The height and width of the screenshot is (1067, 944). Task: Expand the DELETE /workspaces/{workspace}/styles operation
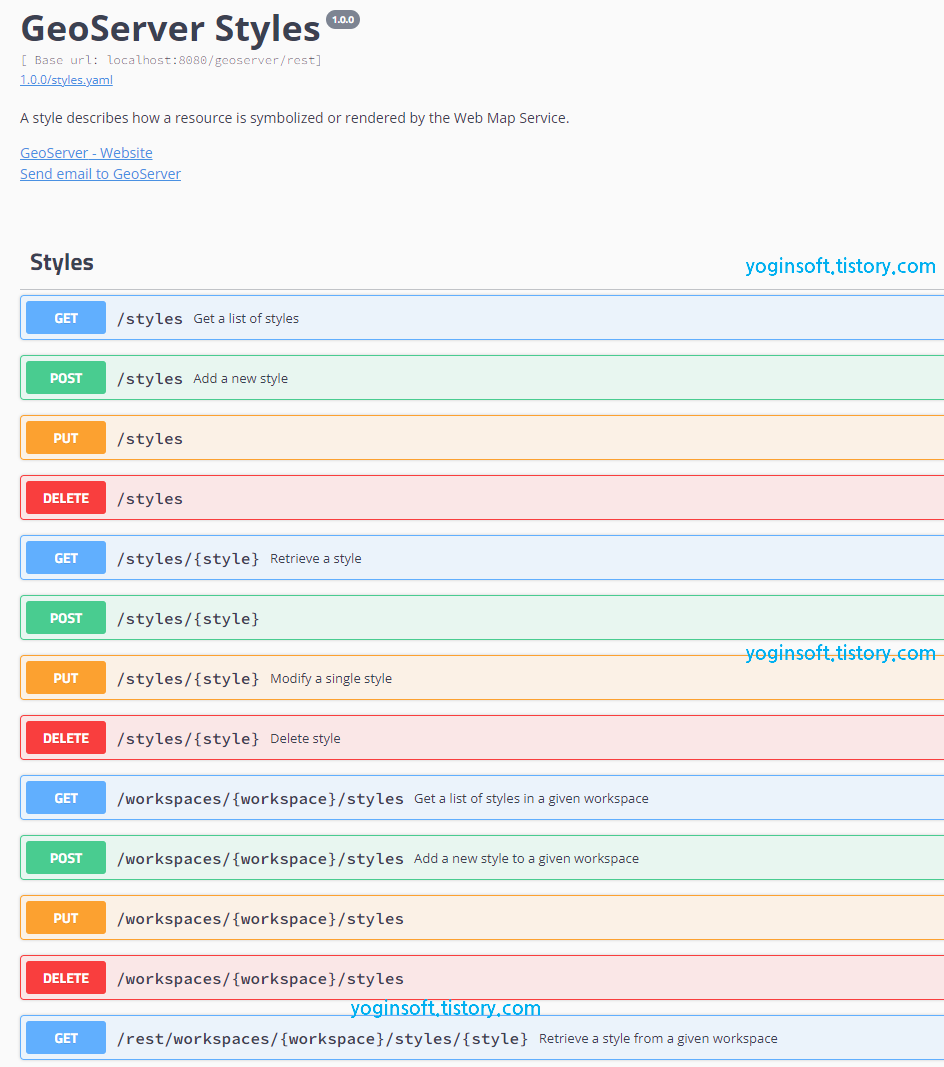tap(482, 977)
